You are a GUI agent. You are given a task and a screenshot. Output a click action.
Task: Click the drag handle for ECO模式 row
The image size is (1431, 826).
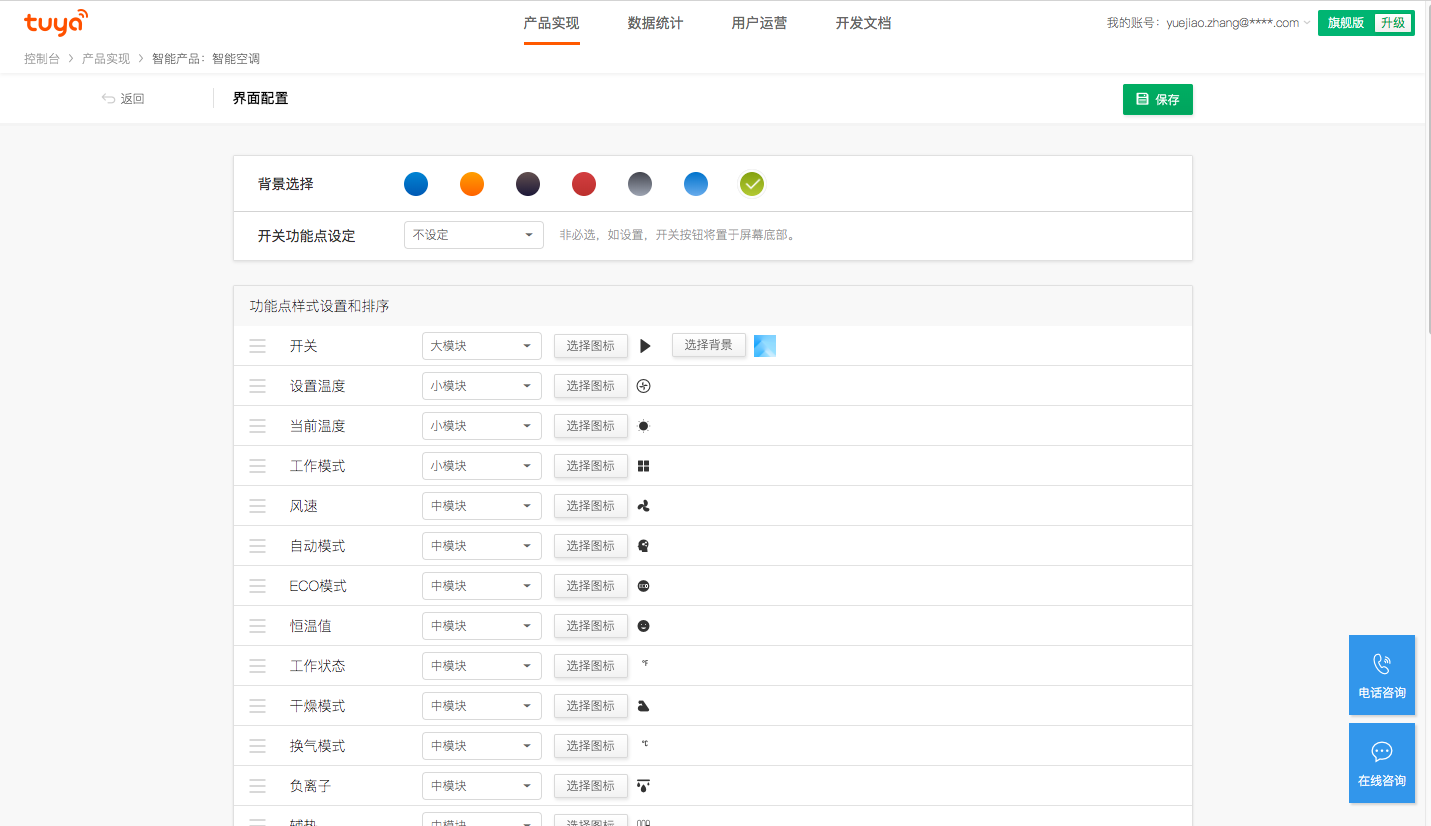tap(258, 586)
